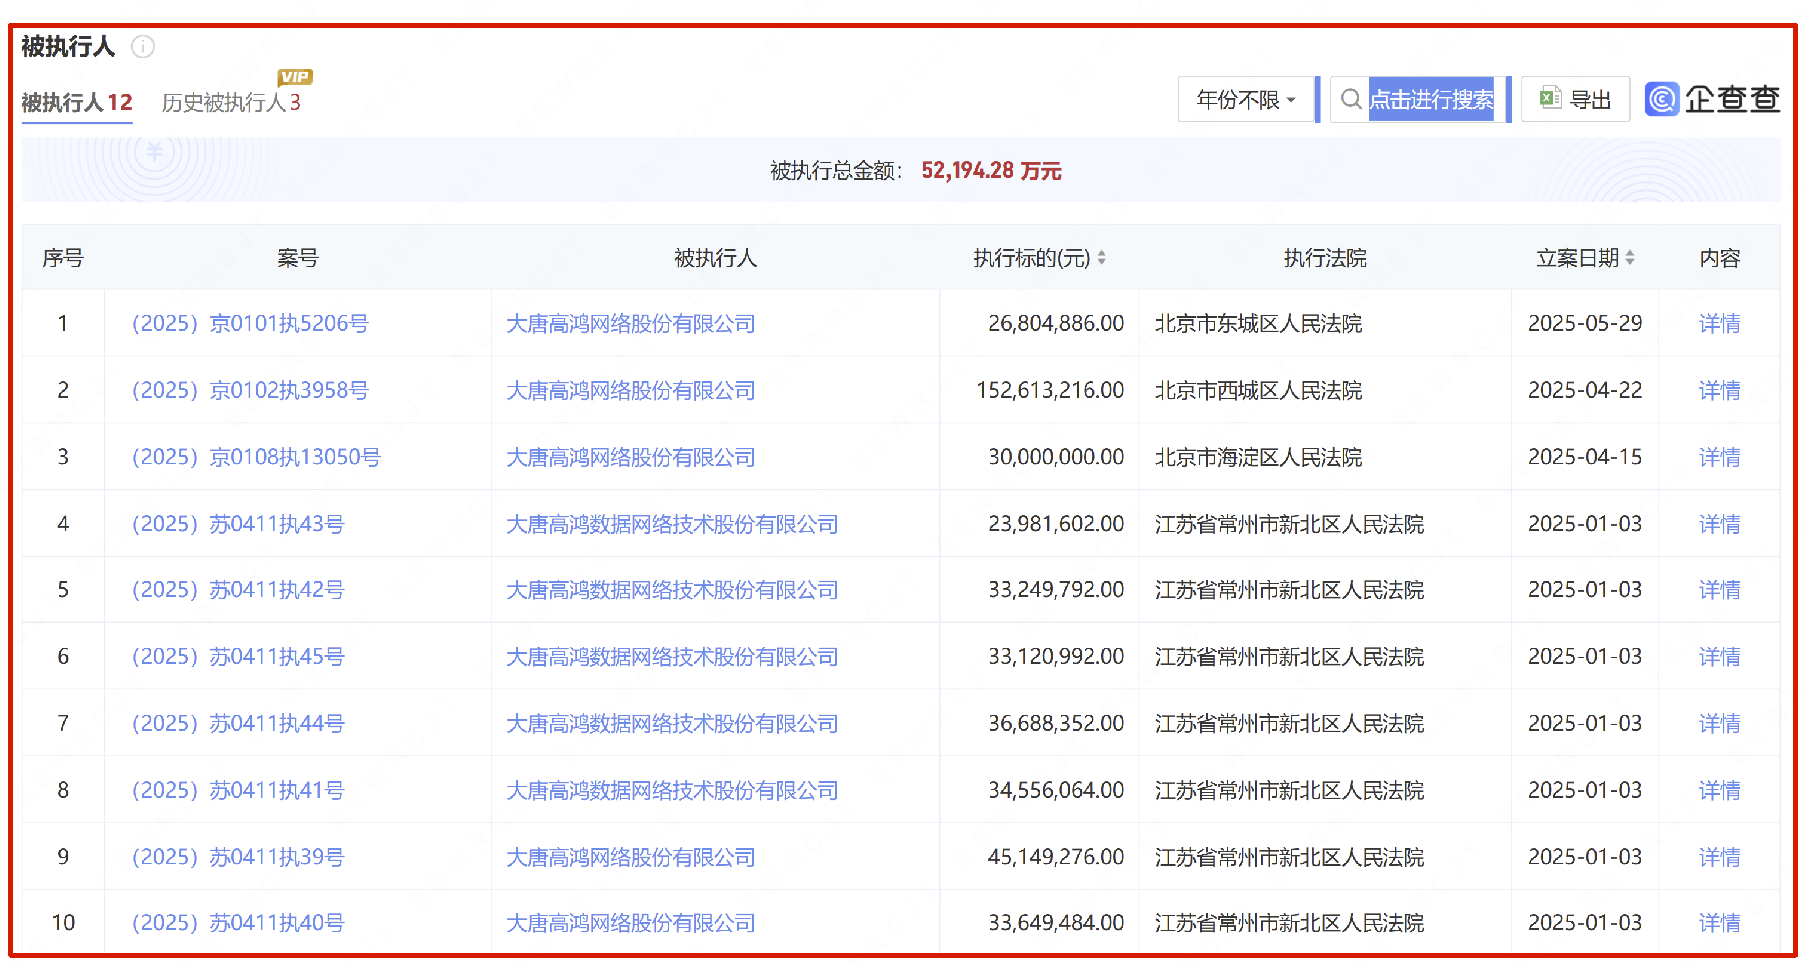Open 大唐高鸿数据网络技术股份有限公司 in row 6
This screenshot has height=965, width=1803.
point(672,657)
